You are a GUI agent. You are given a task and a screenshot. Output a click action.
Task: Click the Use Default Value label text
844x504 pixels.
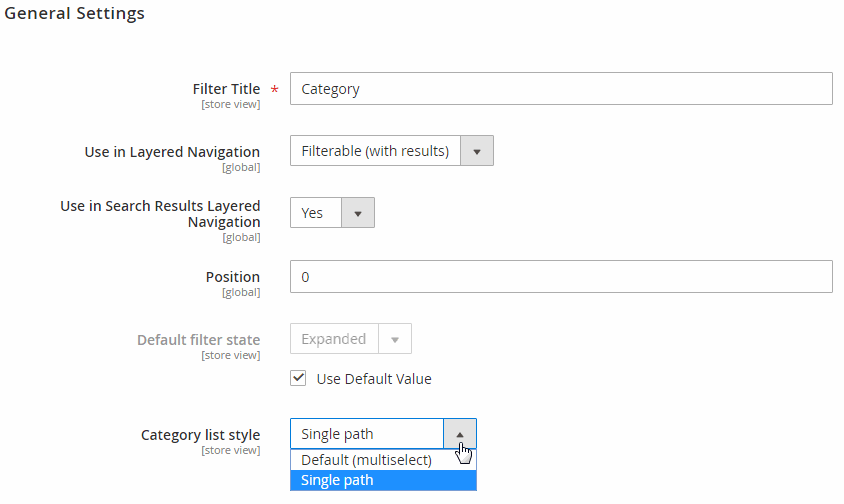pyautogui.click(x=374, y=379)
